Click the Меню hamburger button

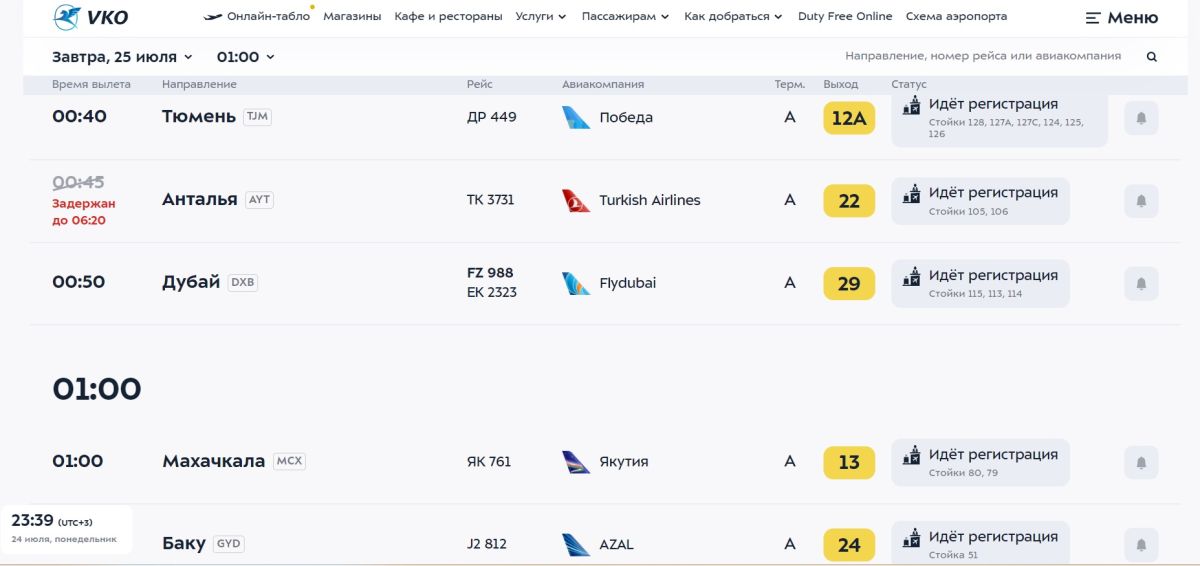(x=1122, y=18)
